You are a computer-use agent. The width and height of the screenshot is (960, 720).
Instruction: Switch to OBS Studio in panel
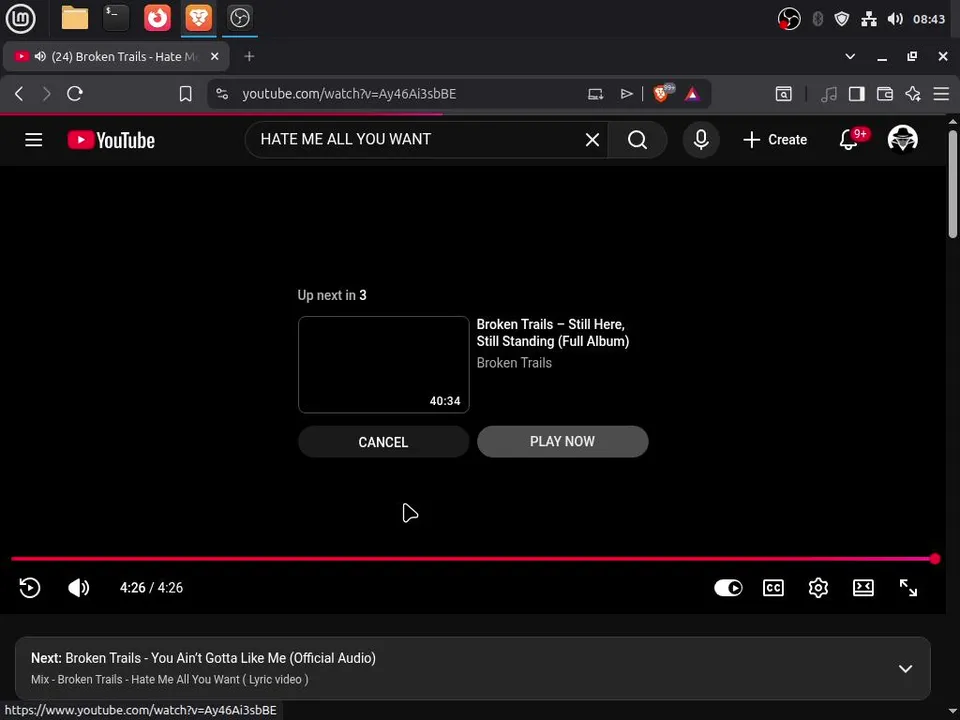239,18
